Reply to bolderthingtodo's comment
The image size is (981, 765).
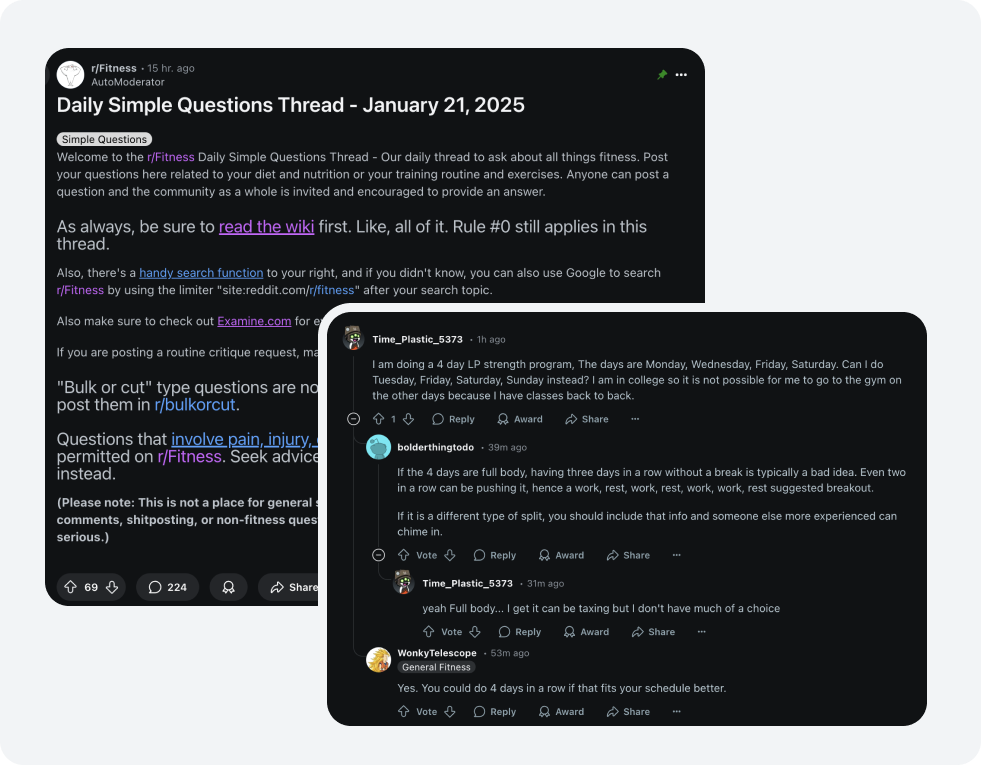[x=495, y=555]
